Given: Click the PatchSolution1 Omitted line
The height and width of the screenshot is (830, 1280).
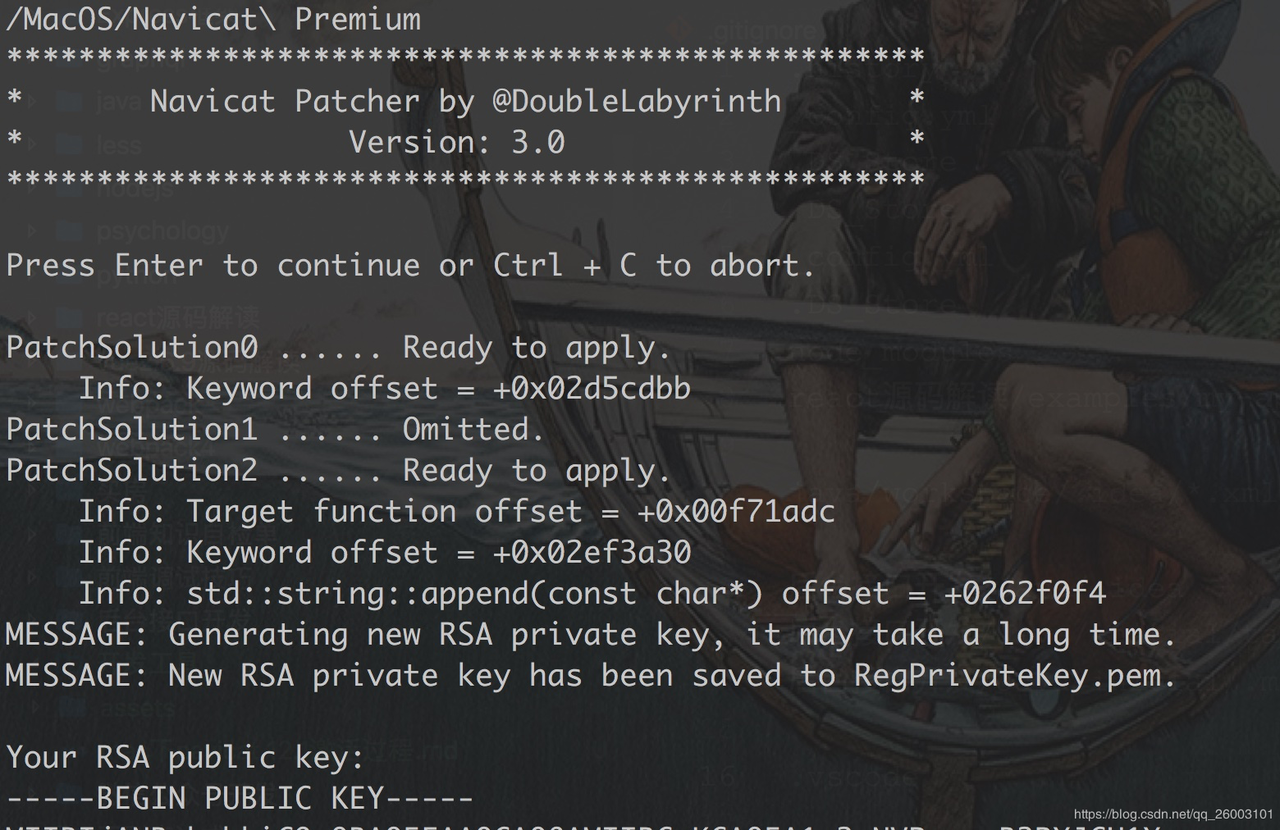Looking at the screenshot, I should (x=275, y=430).
